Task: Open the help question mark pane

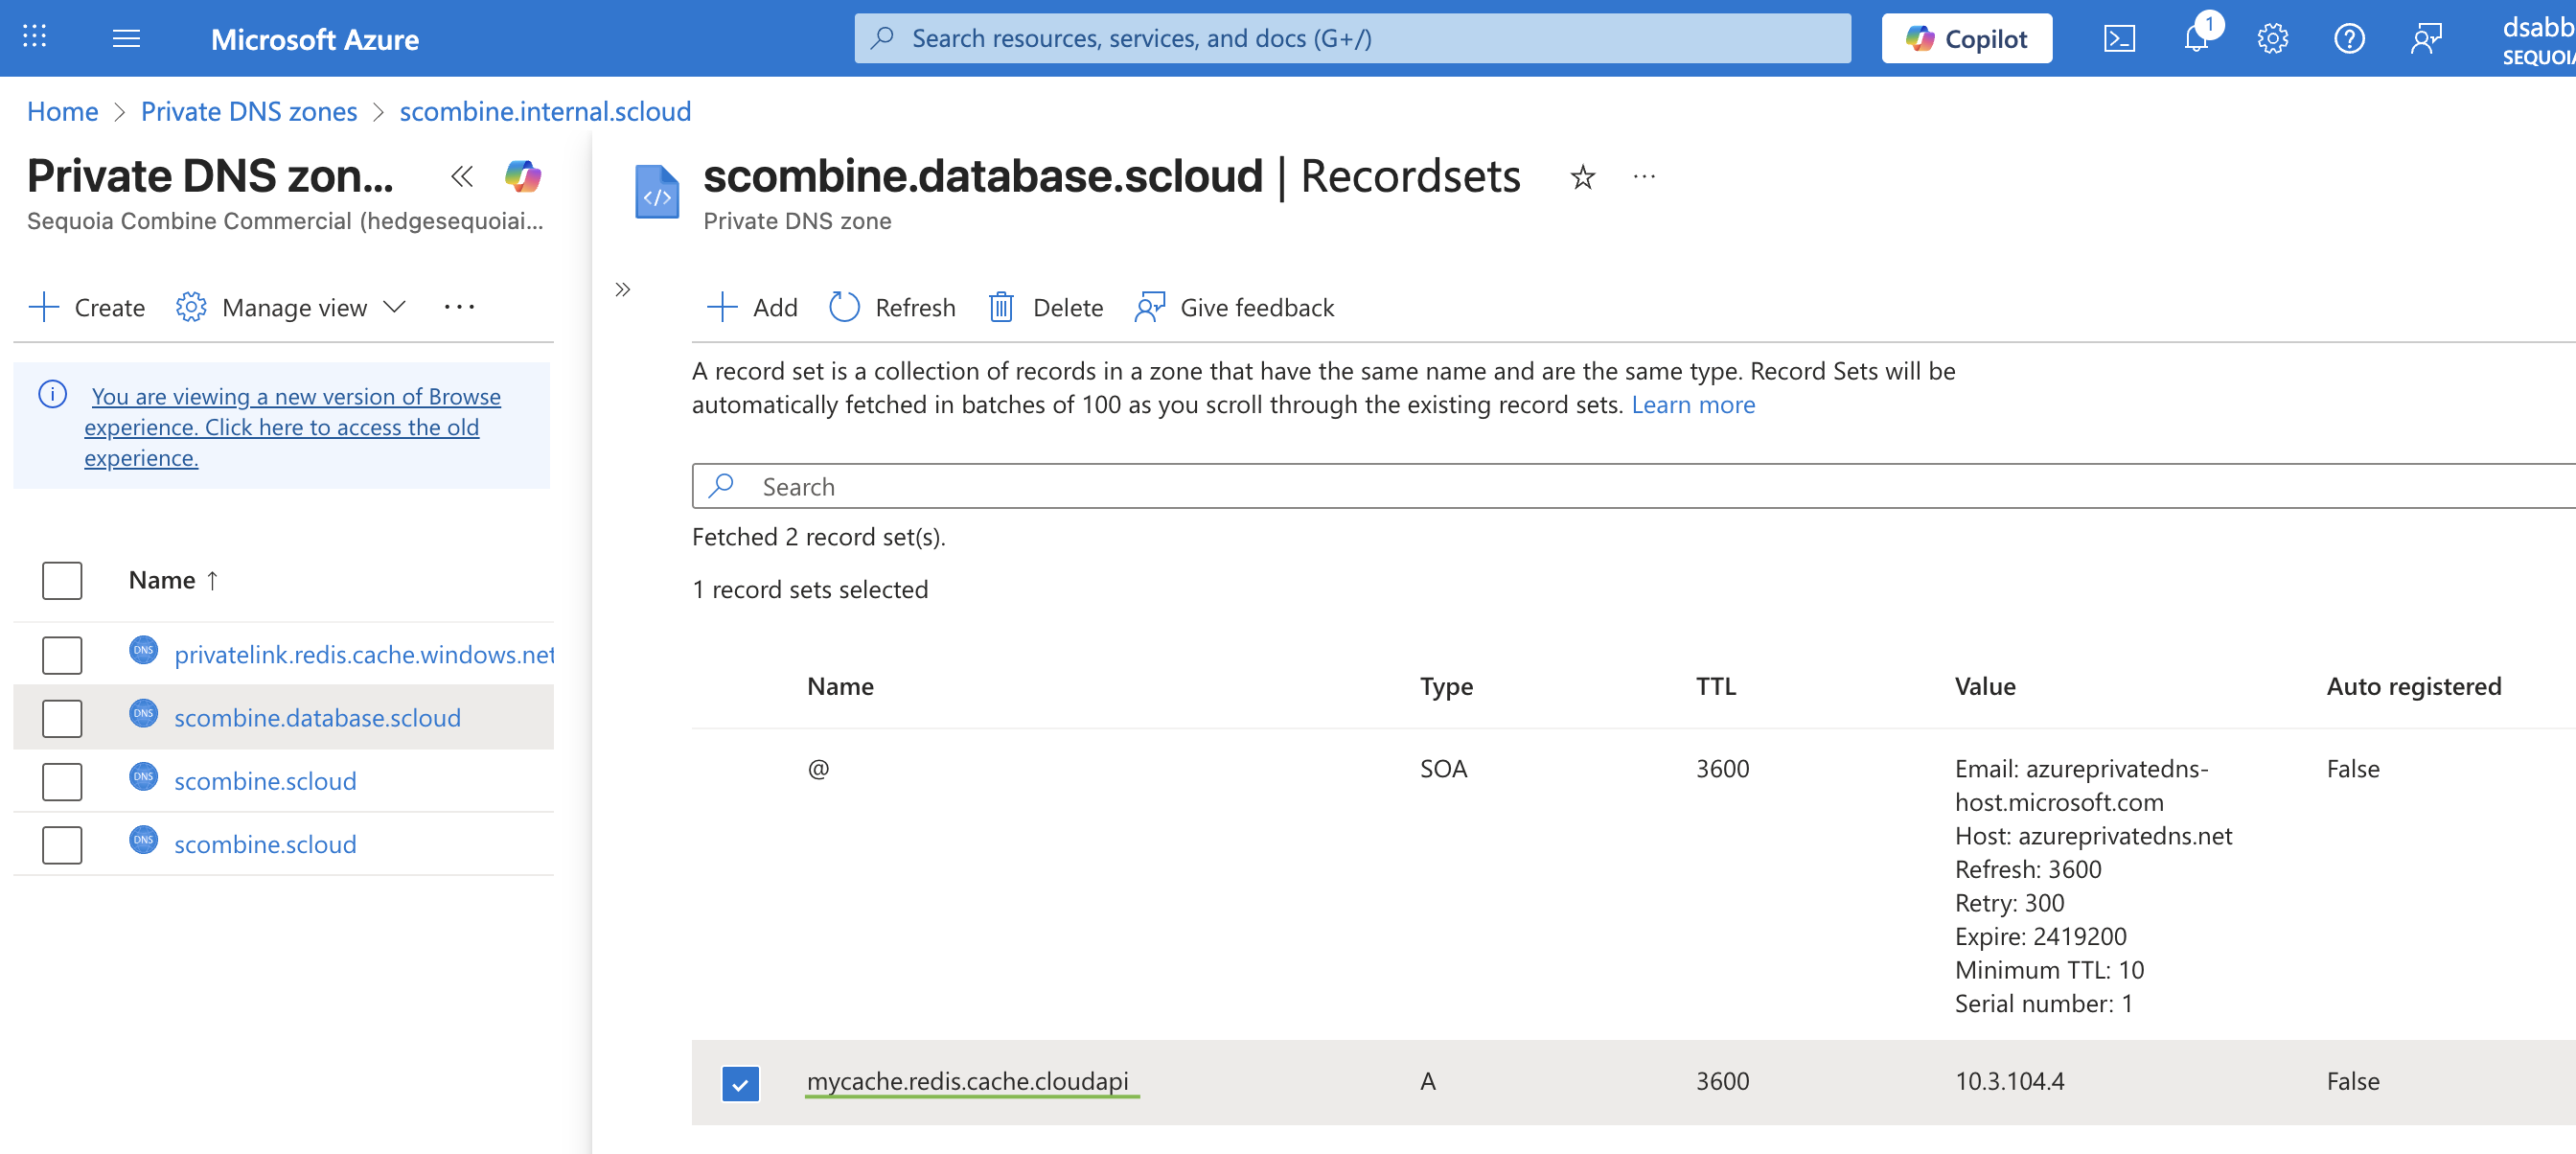Action: point(2349,38)
